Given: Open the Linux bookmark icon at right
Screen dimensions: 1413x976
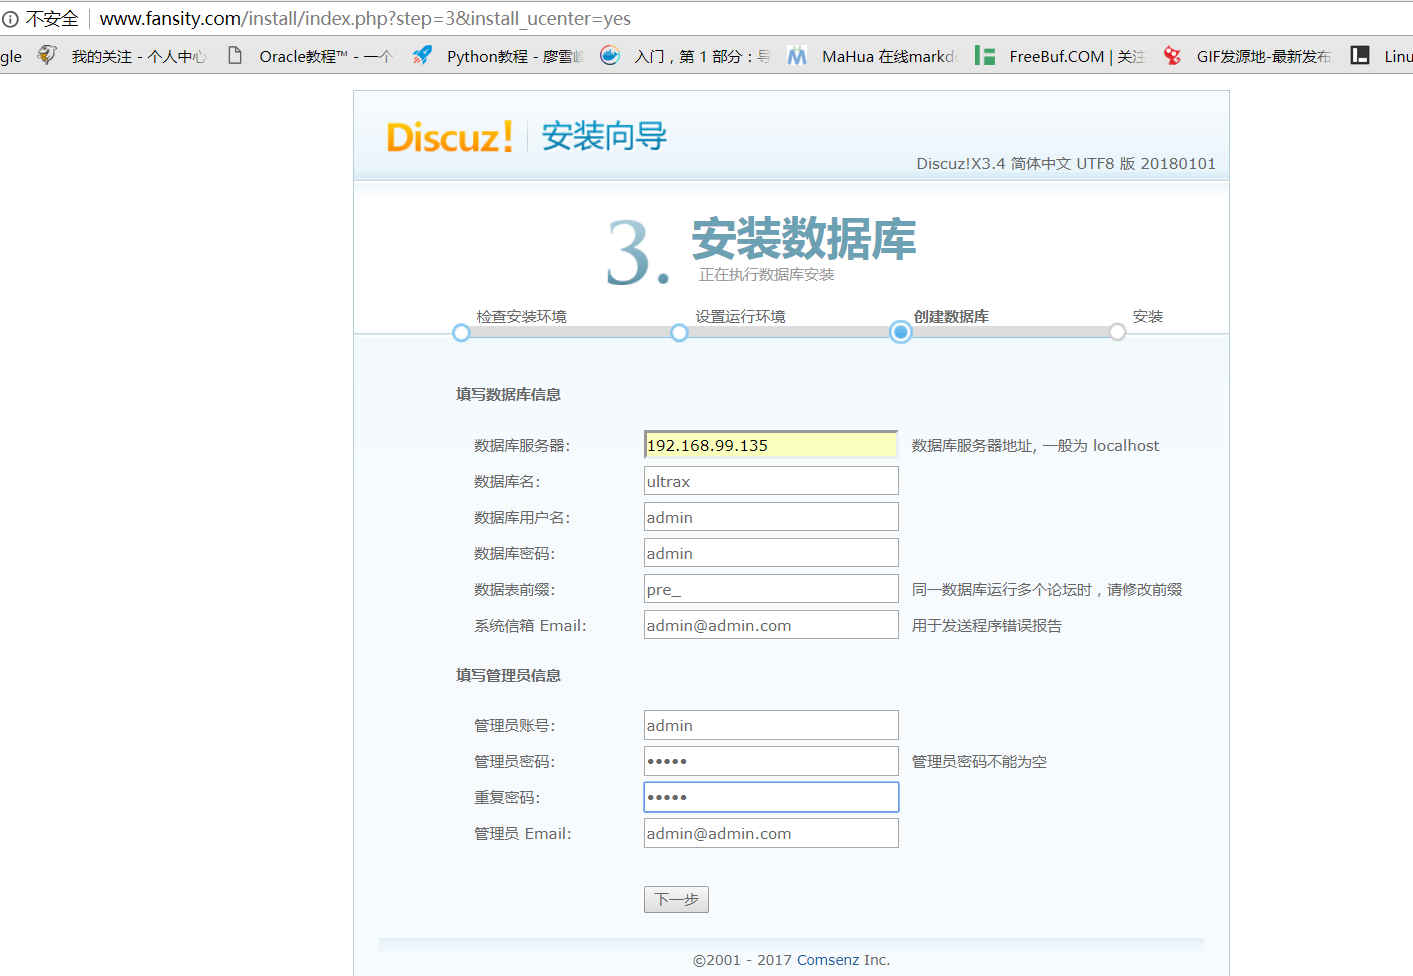Looking at the screenshot, I should tap(1360, 55).
